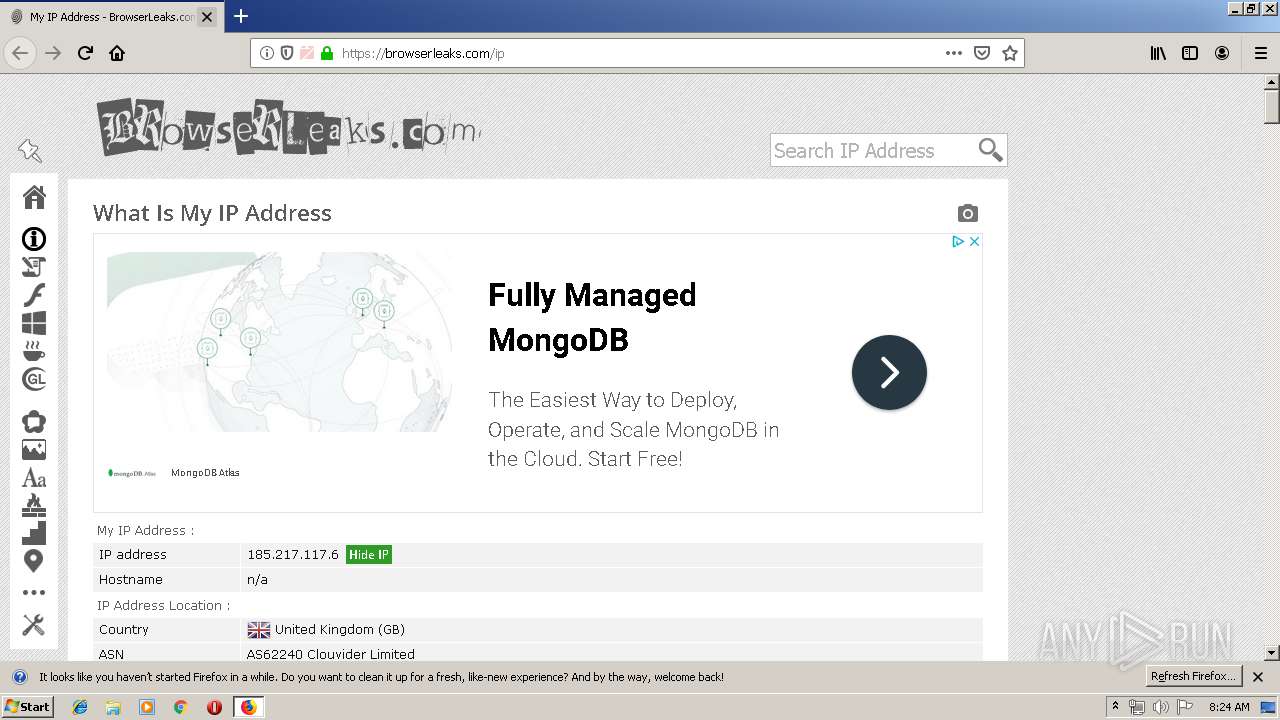Click into the Search IP Address field

872,150
